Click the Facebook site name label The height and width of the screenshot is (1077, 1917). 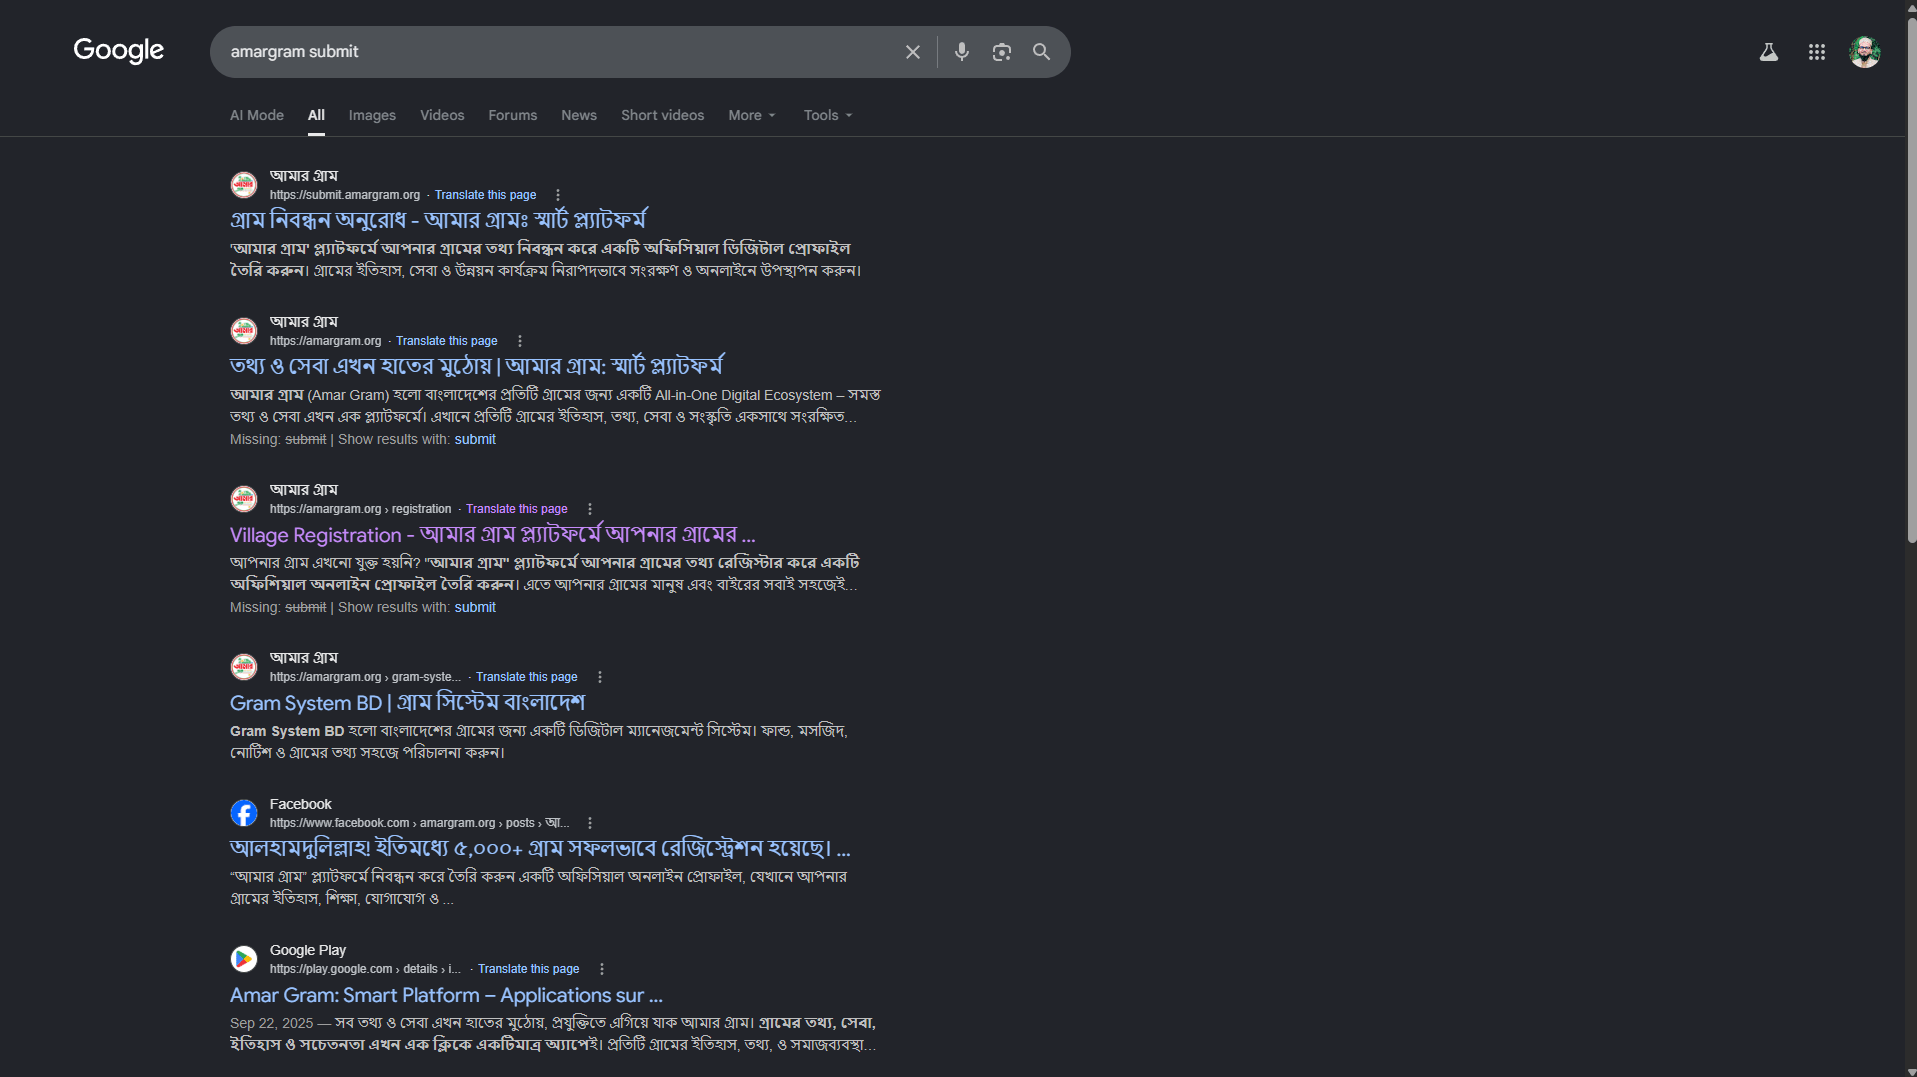pos(300,804)
